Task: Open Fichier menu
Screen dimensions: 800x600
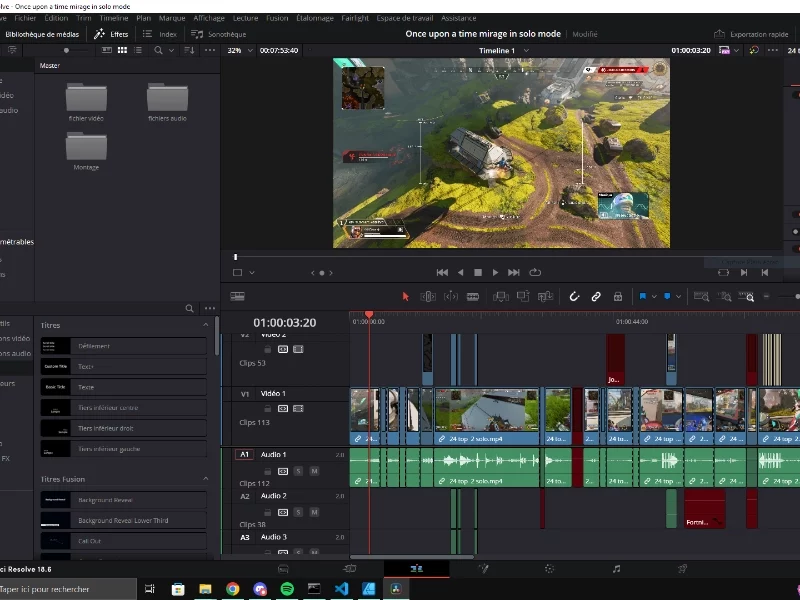Action: click(25, 18)
